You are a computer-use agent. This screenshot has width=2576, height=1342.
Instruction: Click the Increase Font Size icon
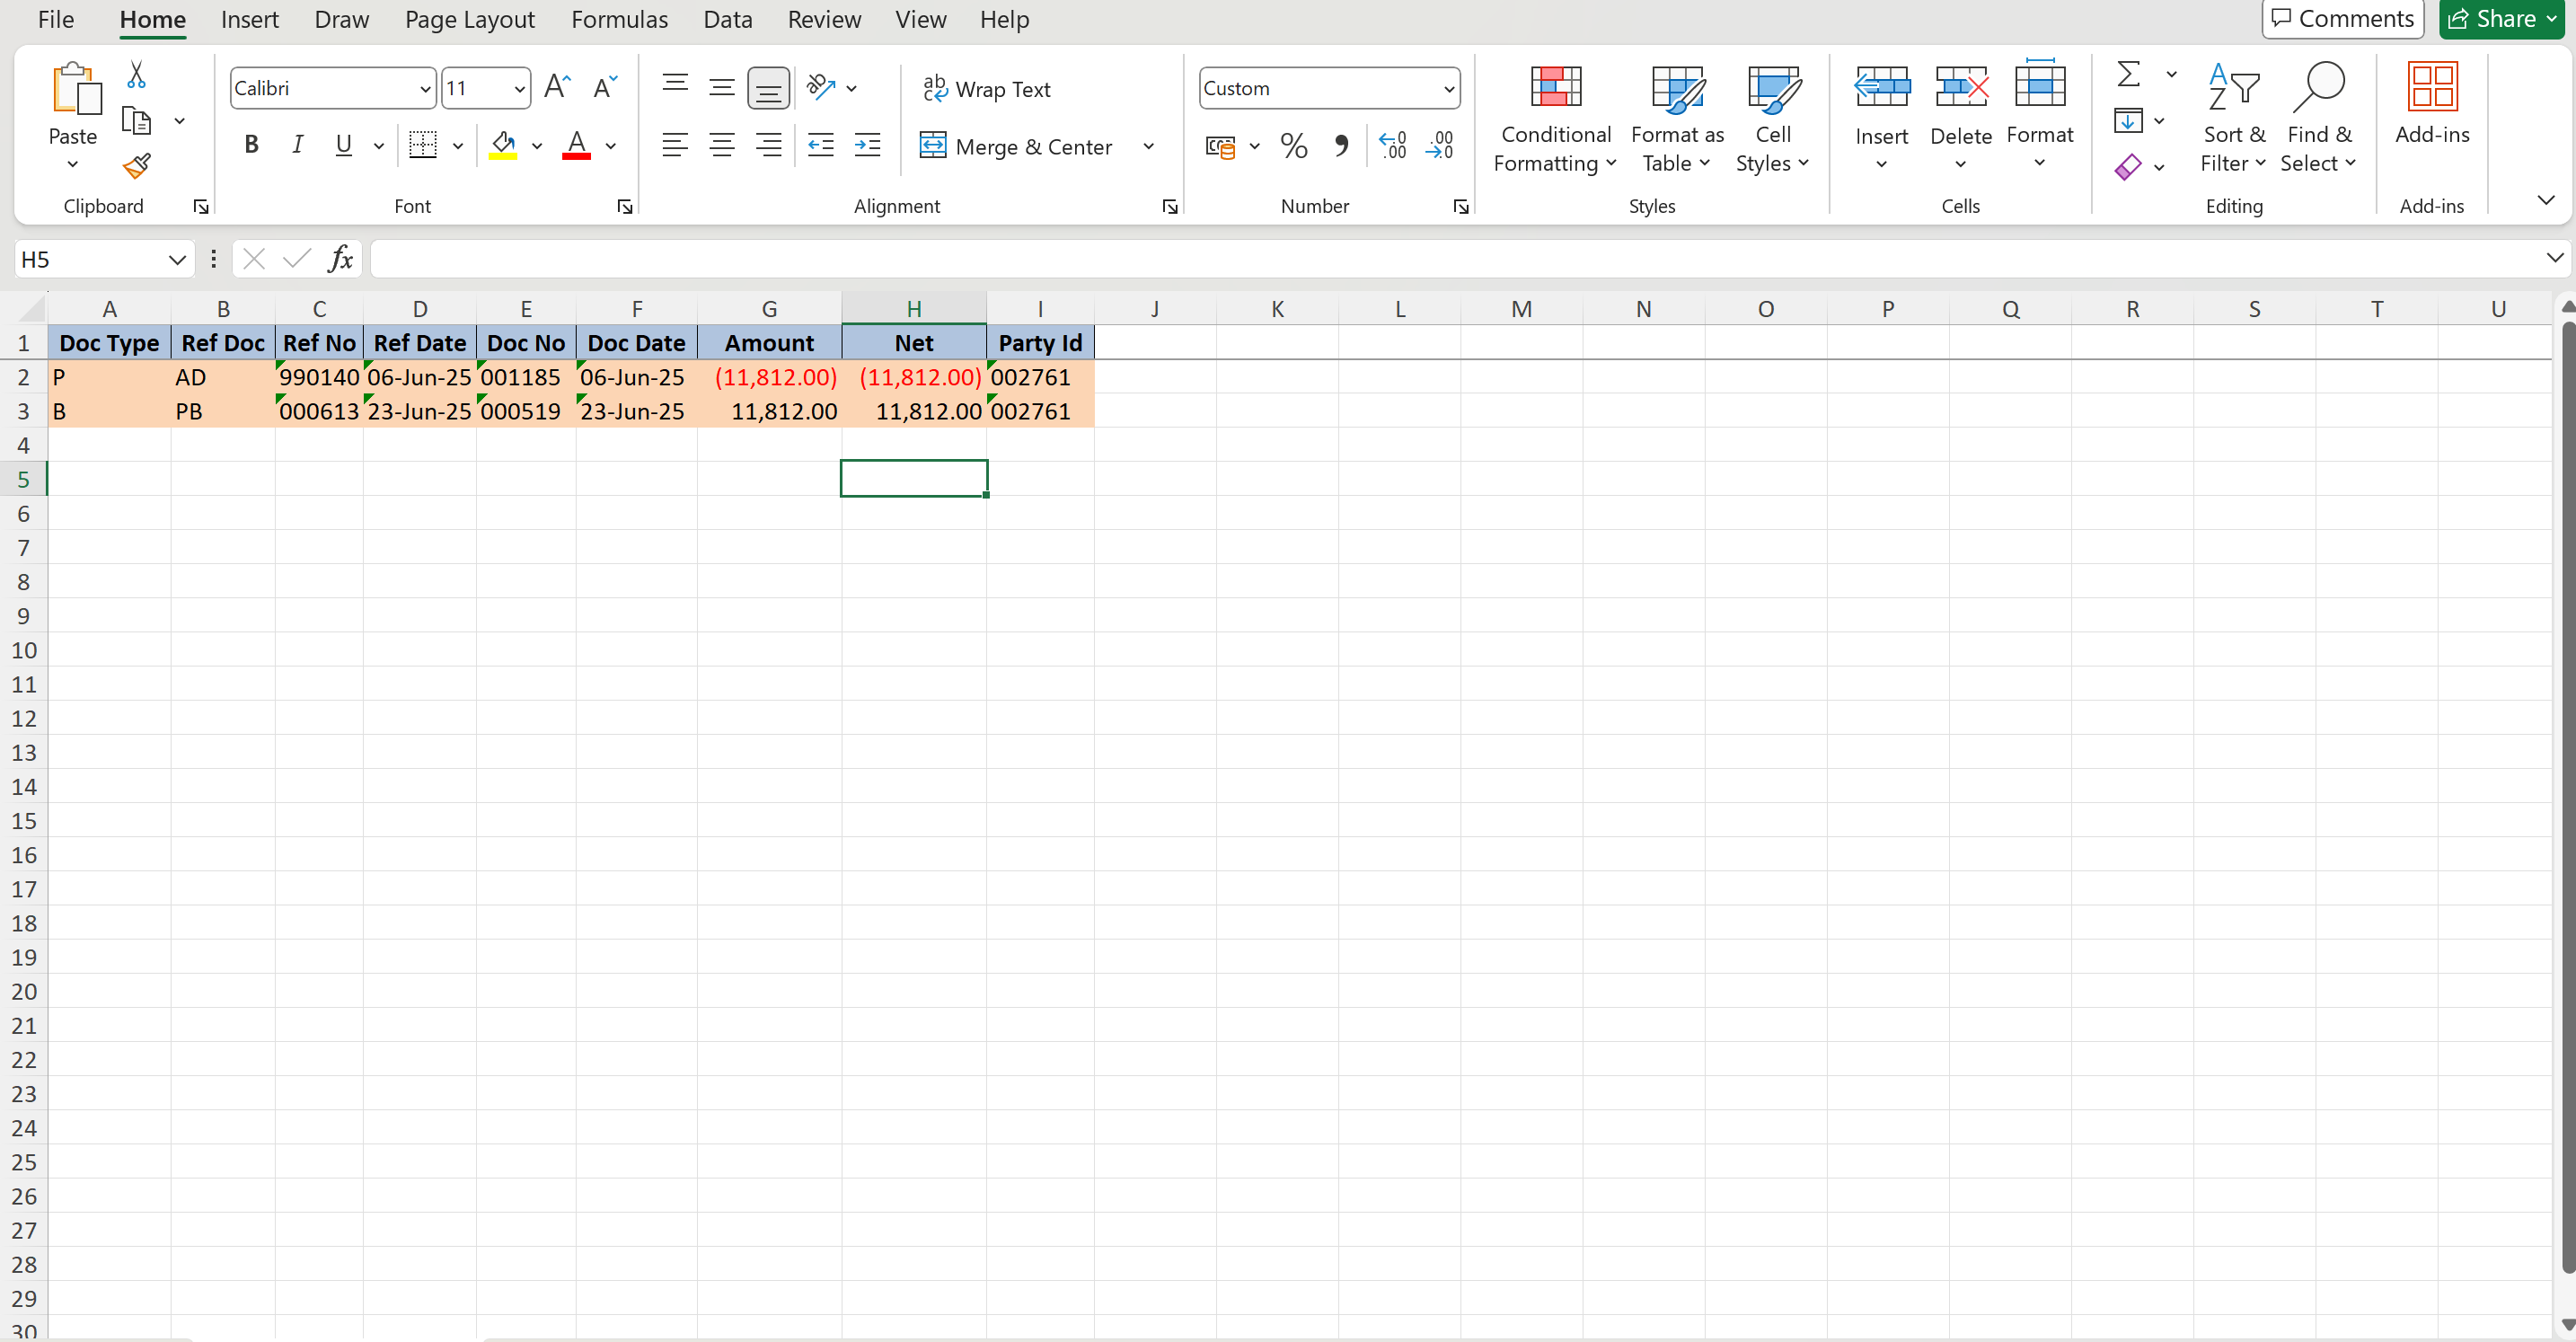tap(557, 87)
